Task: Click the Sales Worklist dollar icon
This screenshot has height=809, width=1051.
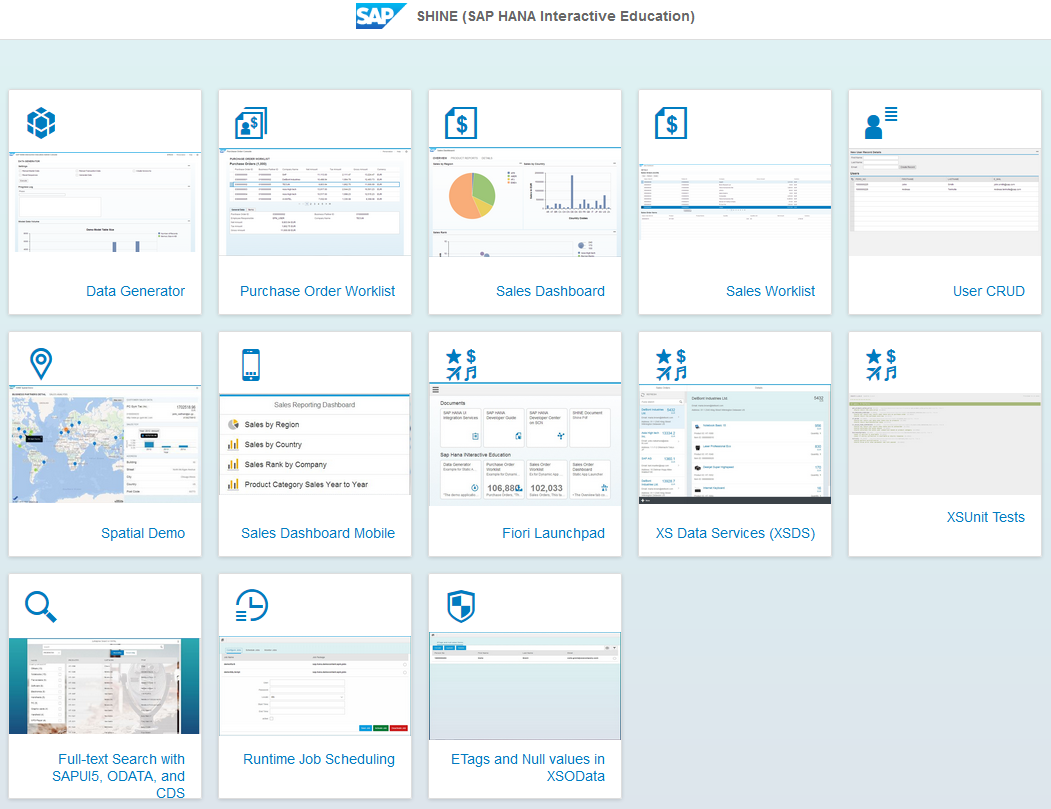Action: 671,123
